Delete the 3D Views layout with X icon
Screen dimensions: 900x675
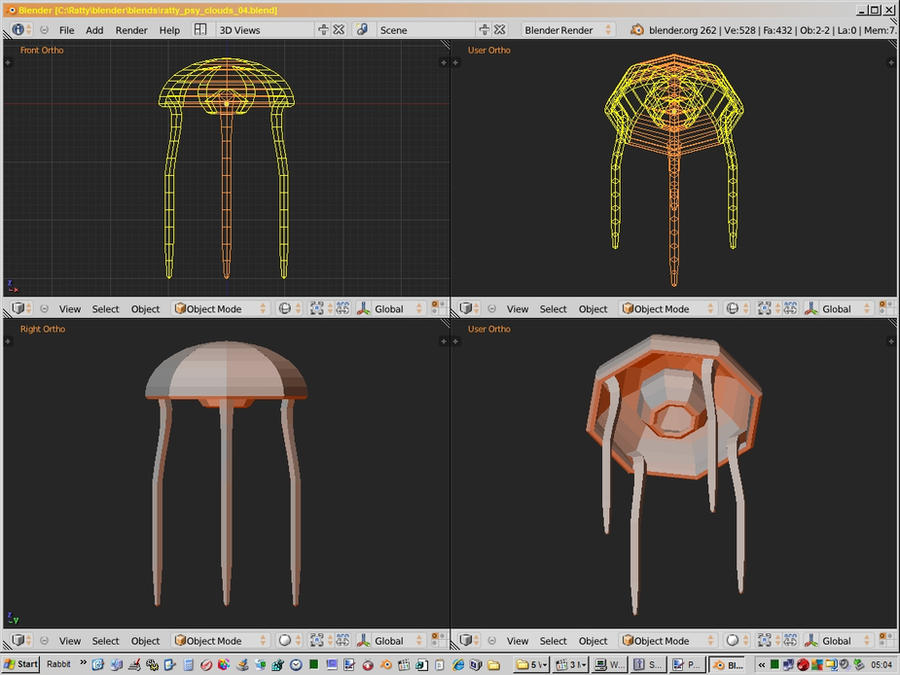tap(339, 30)
